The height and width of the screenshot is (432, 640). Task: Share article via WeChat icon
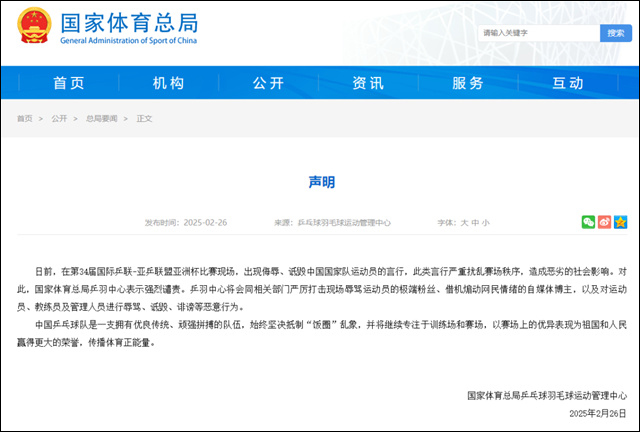pos(588,222)
